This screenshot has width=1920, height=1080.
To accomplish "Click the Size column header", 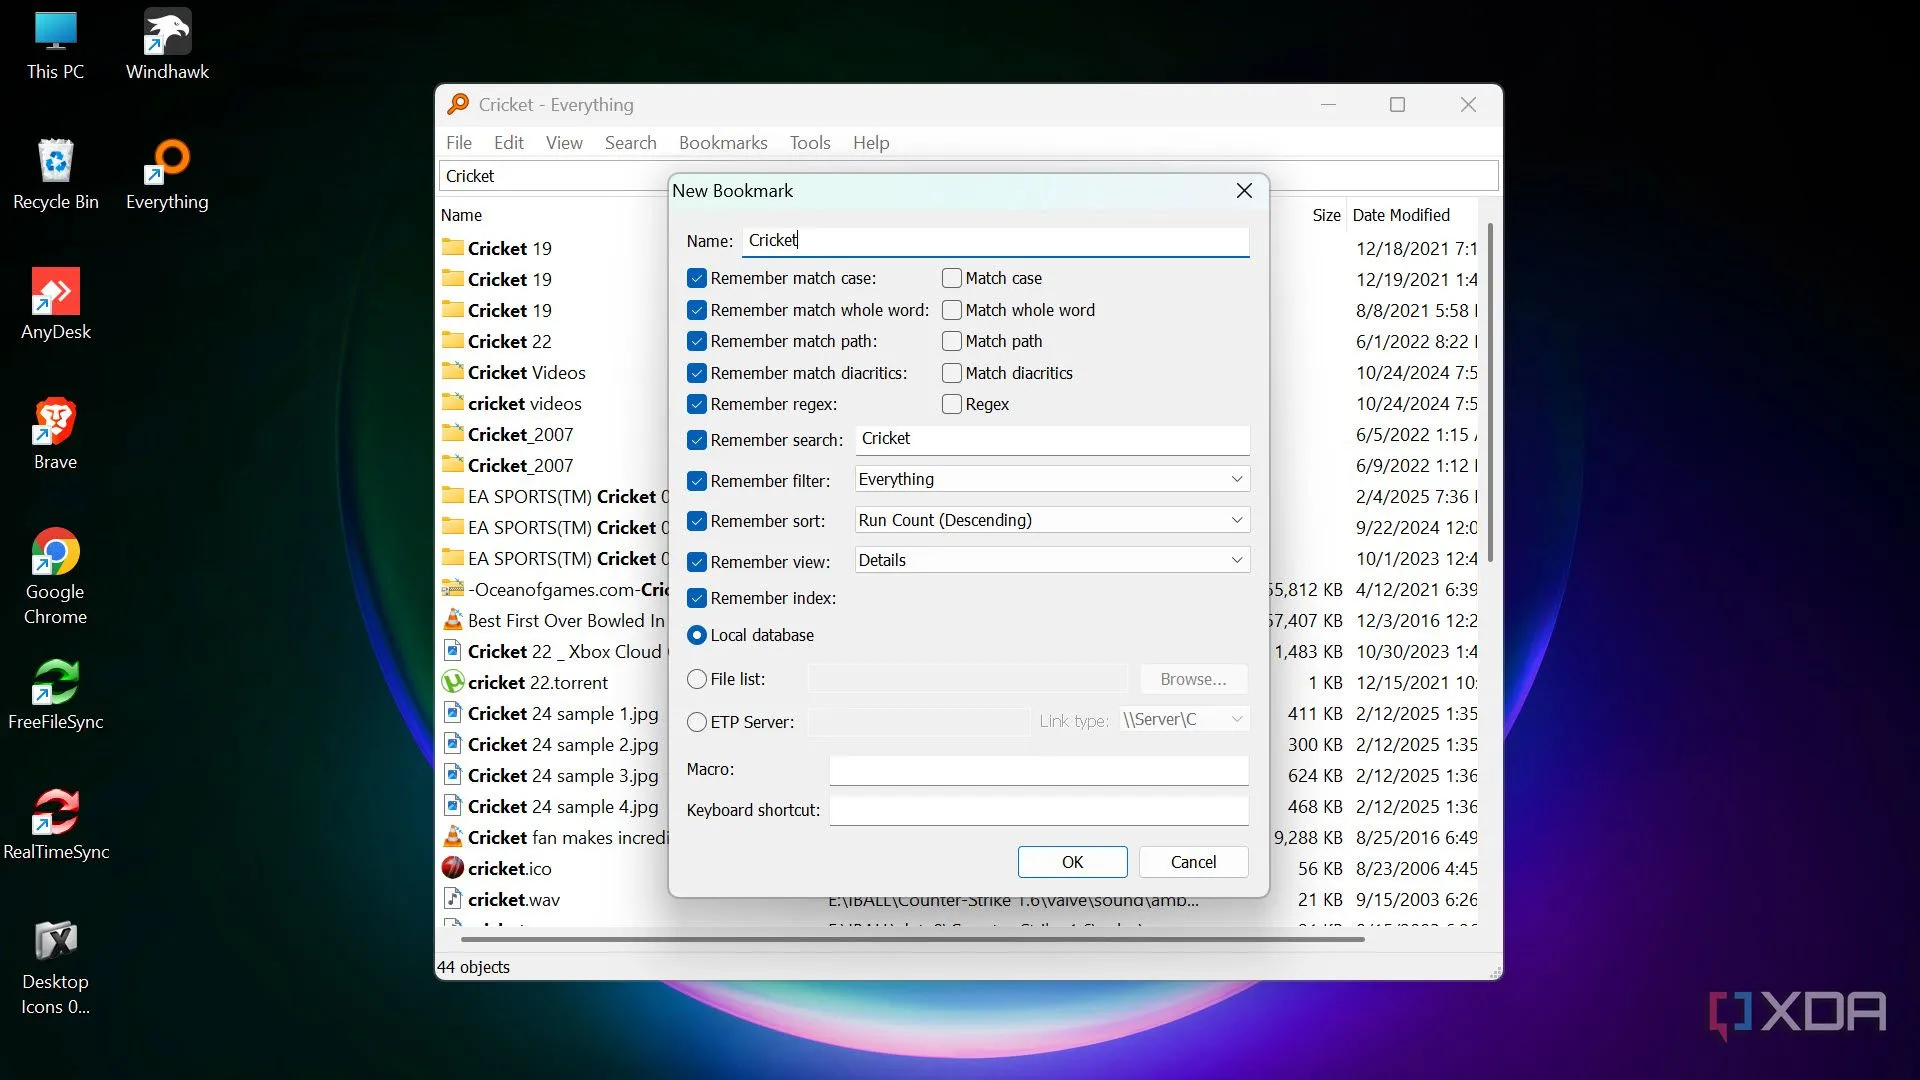I will tap(1326, 215).
